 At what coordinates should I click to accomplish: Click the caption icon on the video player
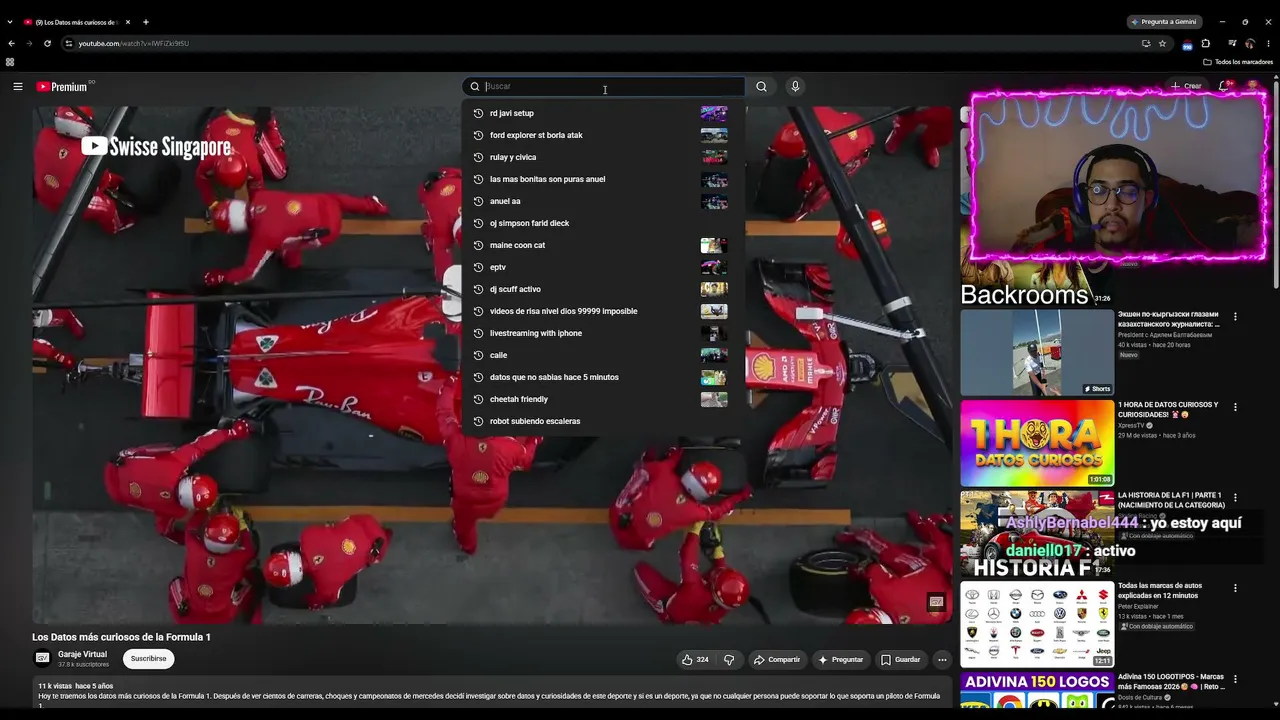(936, 602)
